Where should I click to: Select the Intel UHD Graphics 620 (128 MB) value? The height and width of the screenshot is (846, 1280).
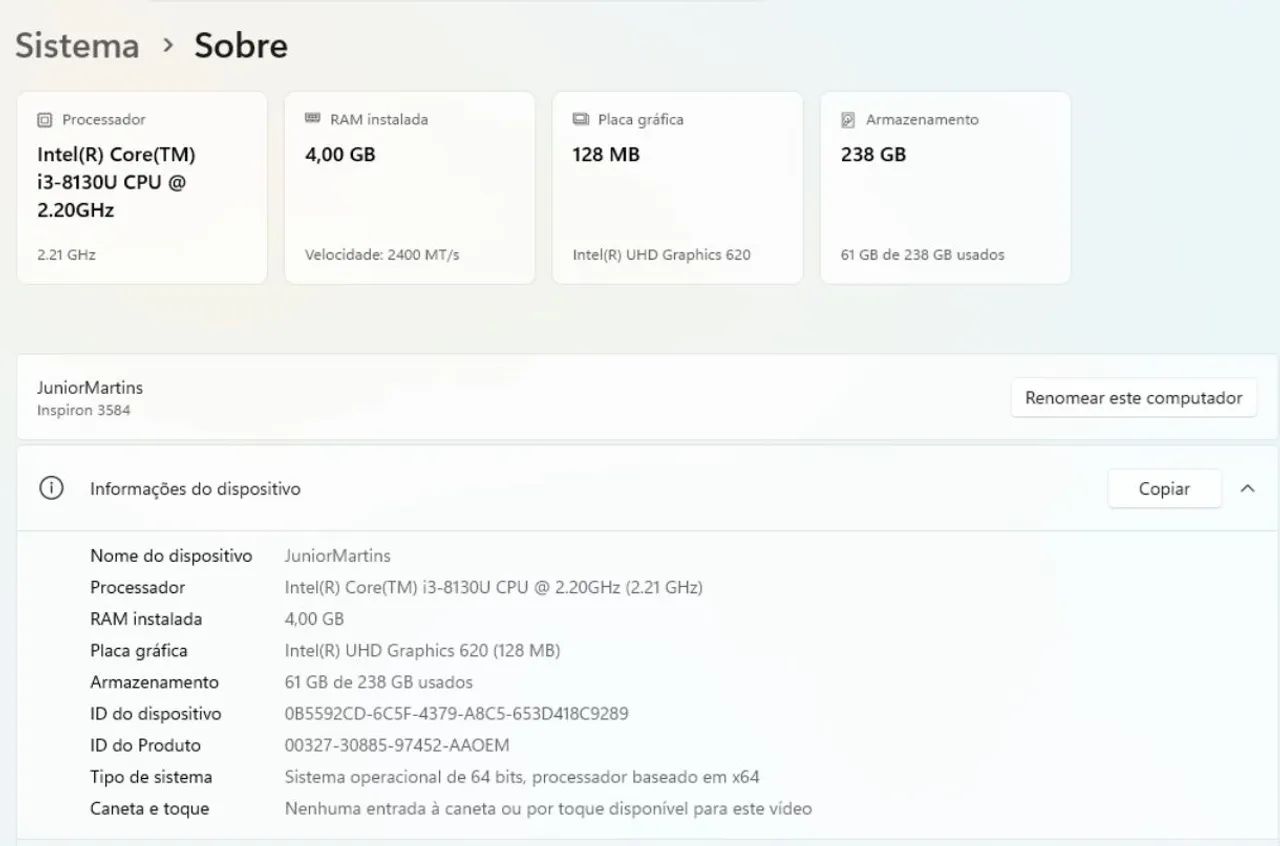[x=422, y=651]
